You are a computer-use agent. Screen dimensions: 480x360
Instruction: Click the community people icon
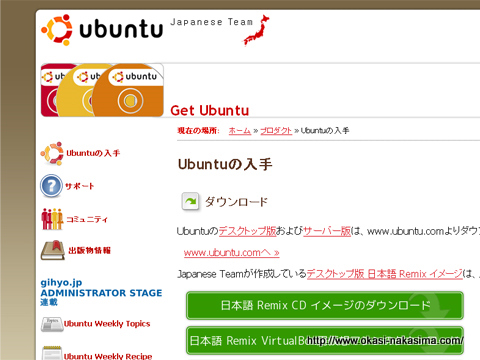point(52,219)
